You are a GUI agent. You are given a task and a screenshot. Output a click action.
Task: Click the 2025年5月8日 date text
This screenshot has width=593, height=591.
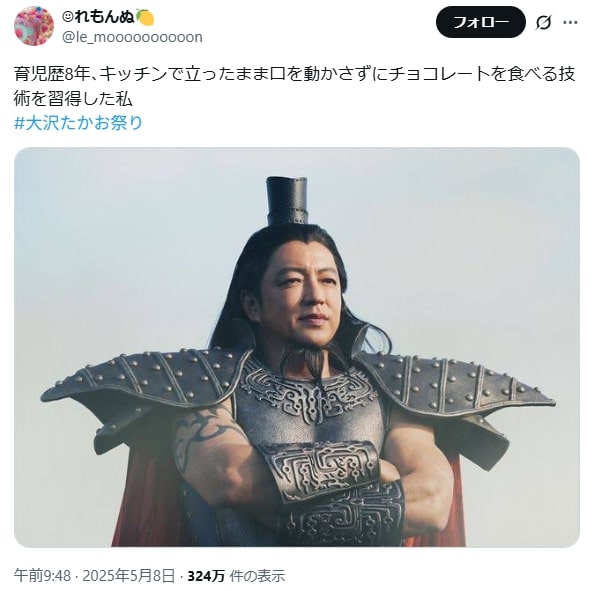tap(129, 576)
